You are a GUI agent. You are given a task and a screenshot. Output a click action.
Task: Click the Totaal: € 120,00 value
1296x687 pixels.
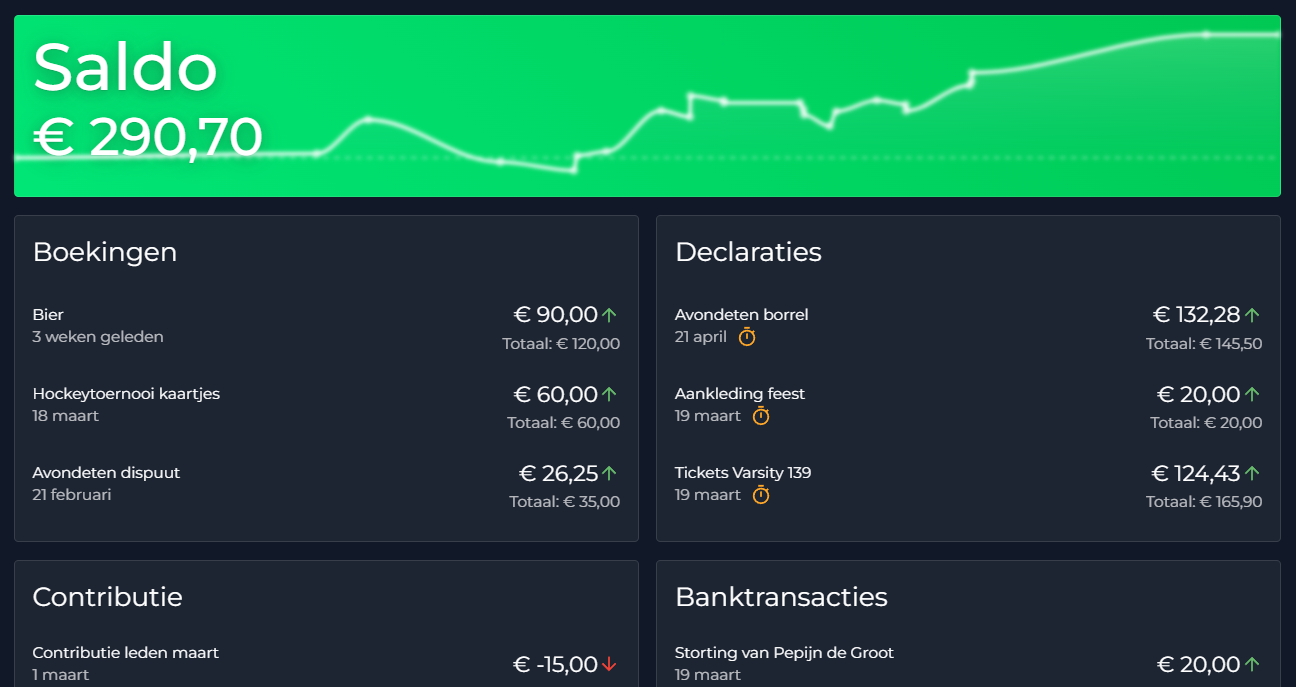pyautogui.click(x=561, y=344)
